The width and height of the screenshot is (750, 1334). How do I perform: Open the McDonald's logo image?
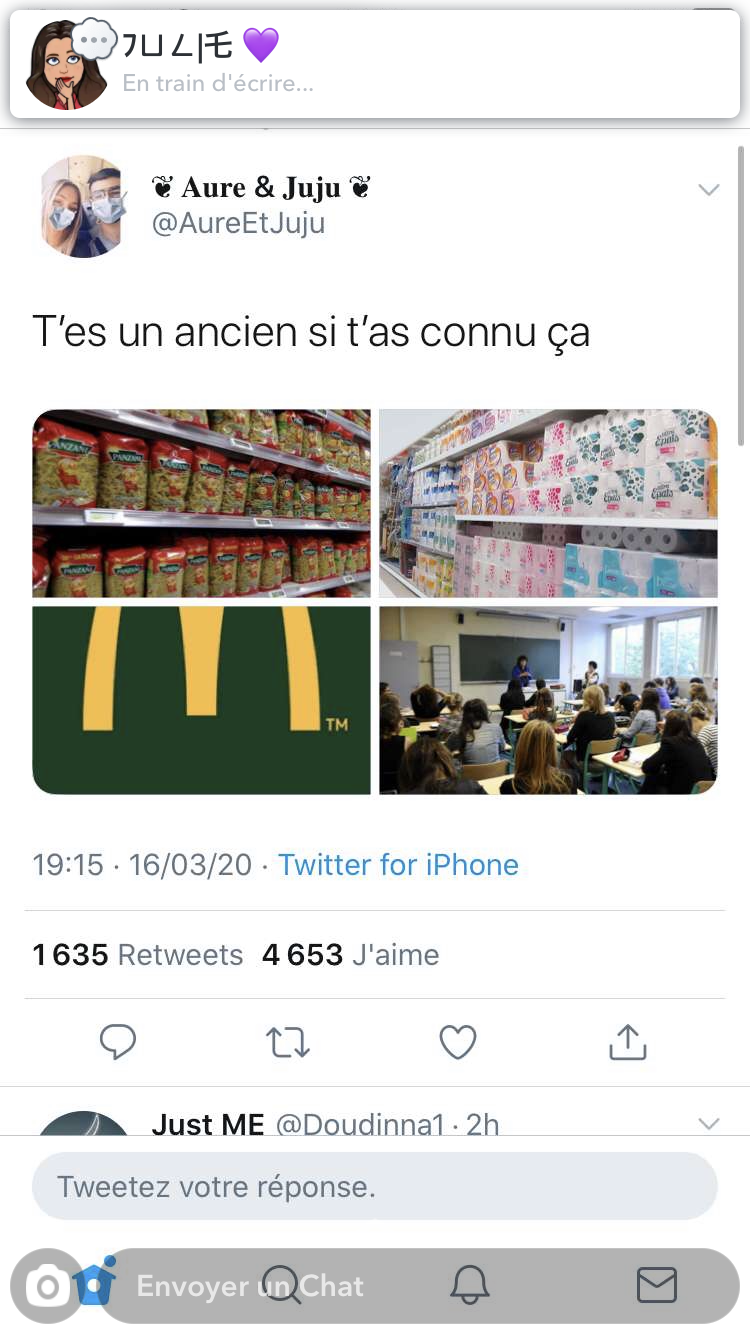tap(201, 700)
